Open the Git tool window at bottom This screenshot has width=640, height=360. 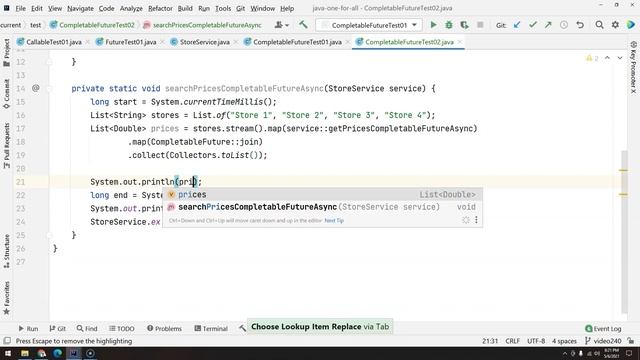pos(58,329)
